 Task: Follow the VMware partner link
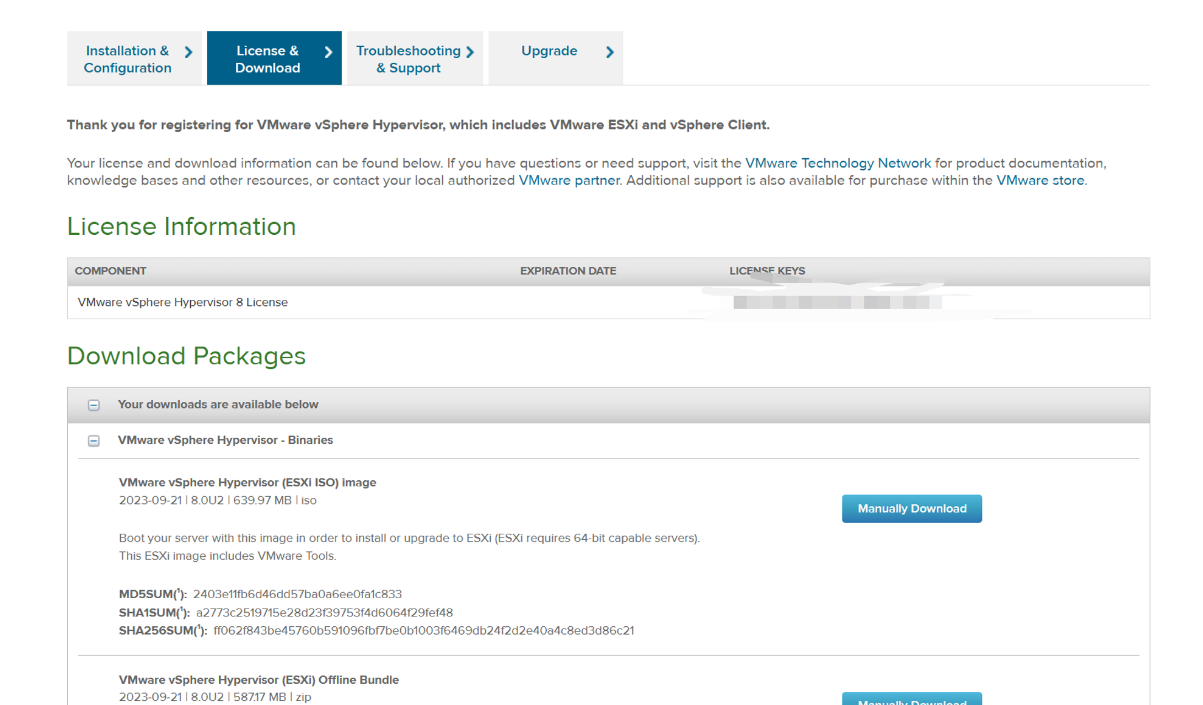569,181
